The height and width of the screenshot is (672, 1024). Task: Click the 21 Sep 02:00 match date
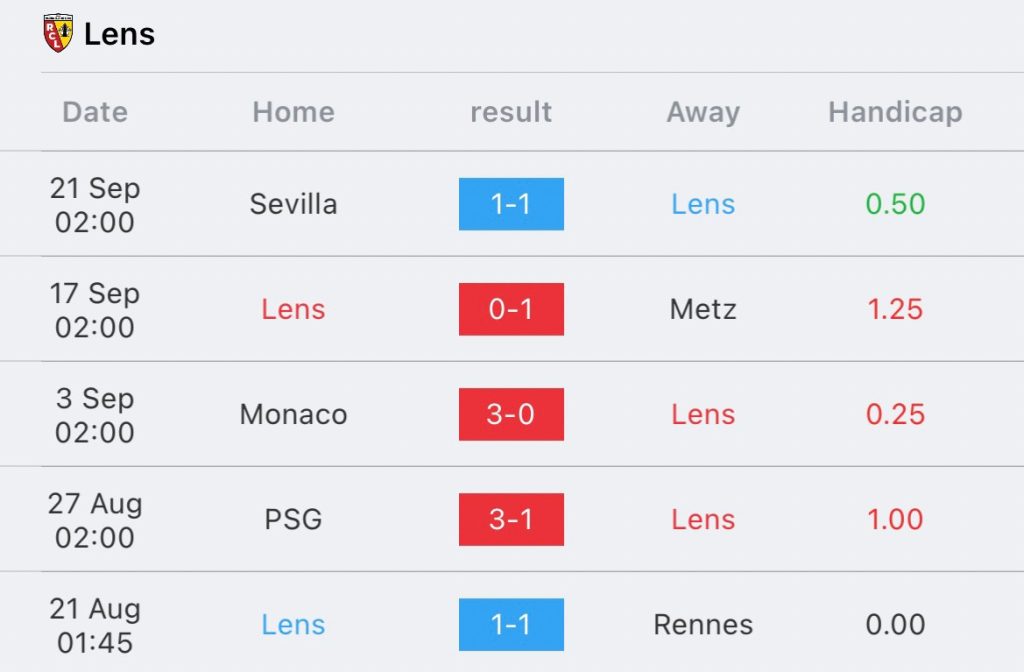[x=95, y=205]
